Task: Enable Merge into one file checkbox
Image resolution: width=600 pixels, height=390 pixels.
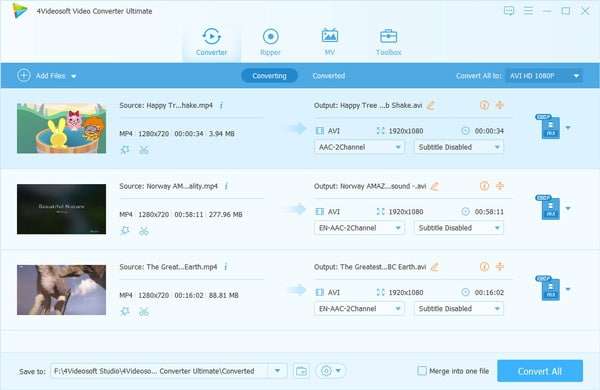Action: pyautogui.click(x=422, y=370)
